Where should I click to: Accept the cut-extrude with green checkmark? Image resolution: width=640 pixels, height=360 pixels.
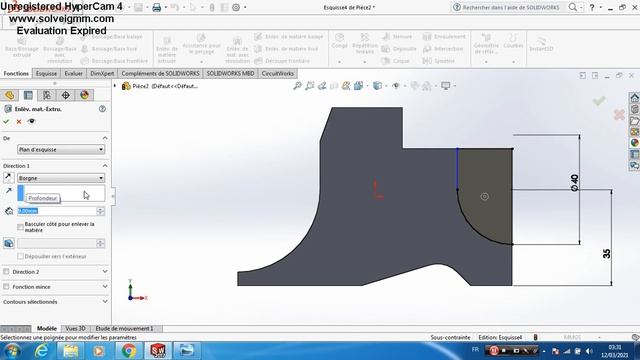click(6, 121)
